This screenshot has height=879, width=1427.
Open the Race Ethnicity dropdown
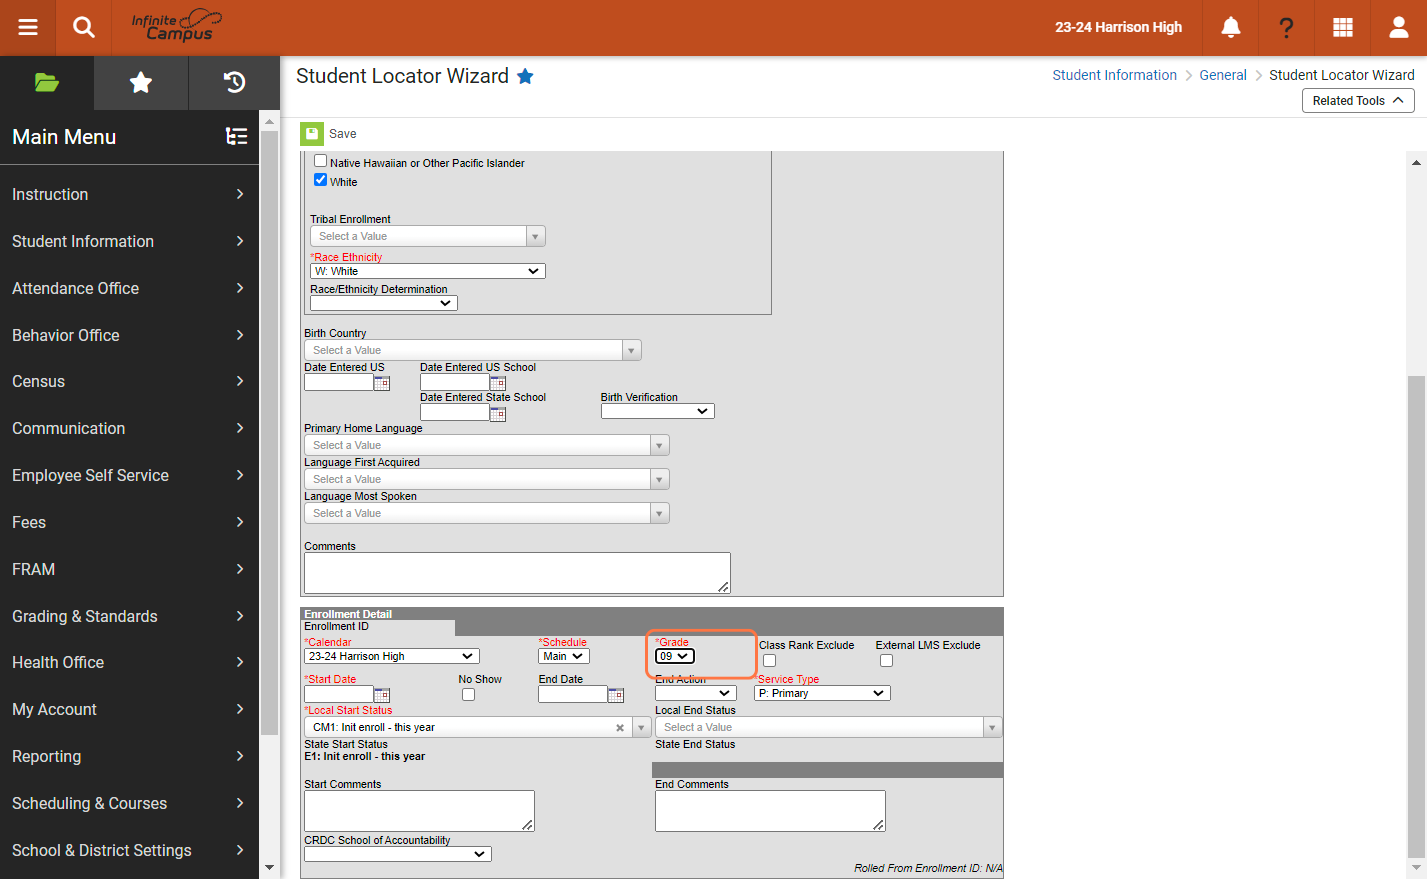428,271
